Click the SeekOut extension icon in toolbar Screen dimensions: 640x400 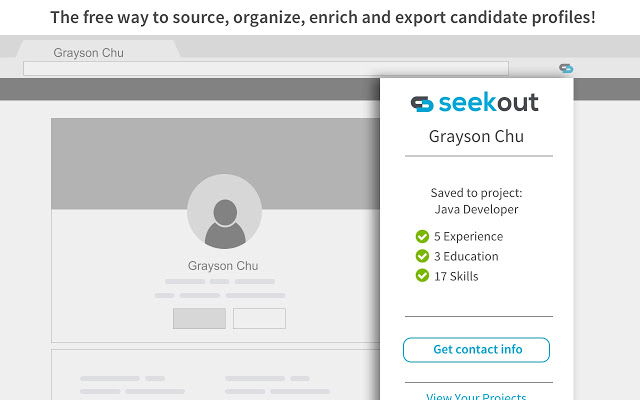(566, 68)
